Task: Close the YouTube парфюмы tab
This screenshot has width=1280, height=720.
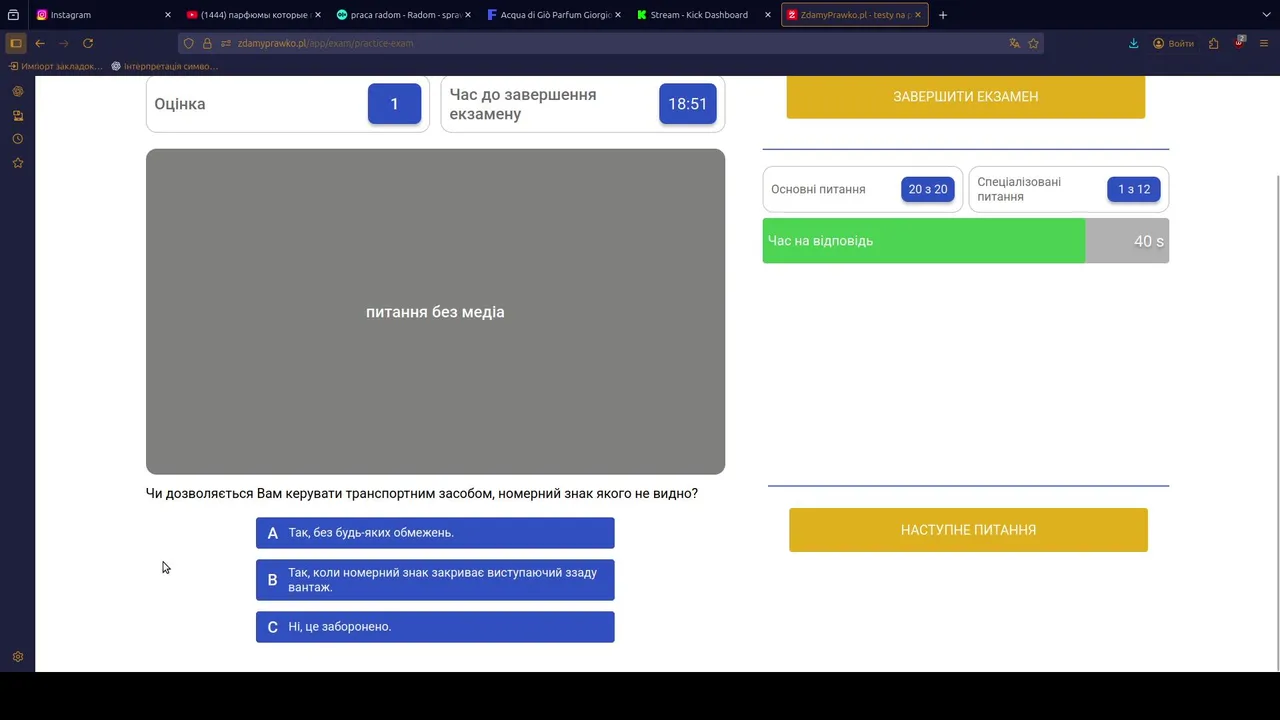Action: click(x=317, y=15)
